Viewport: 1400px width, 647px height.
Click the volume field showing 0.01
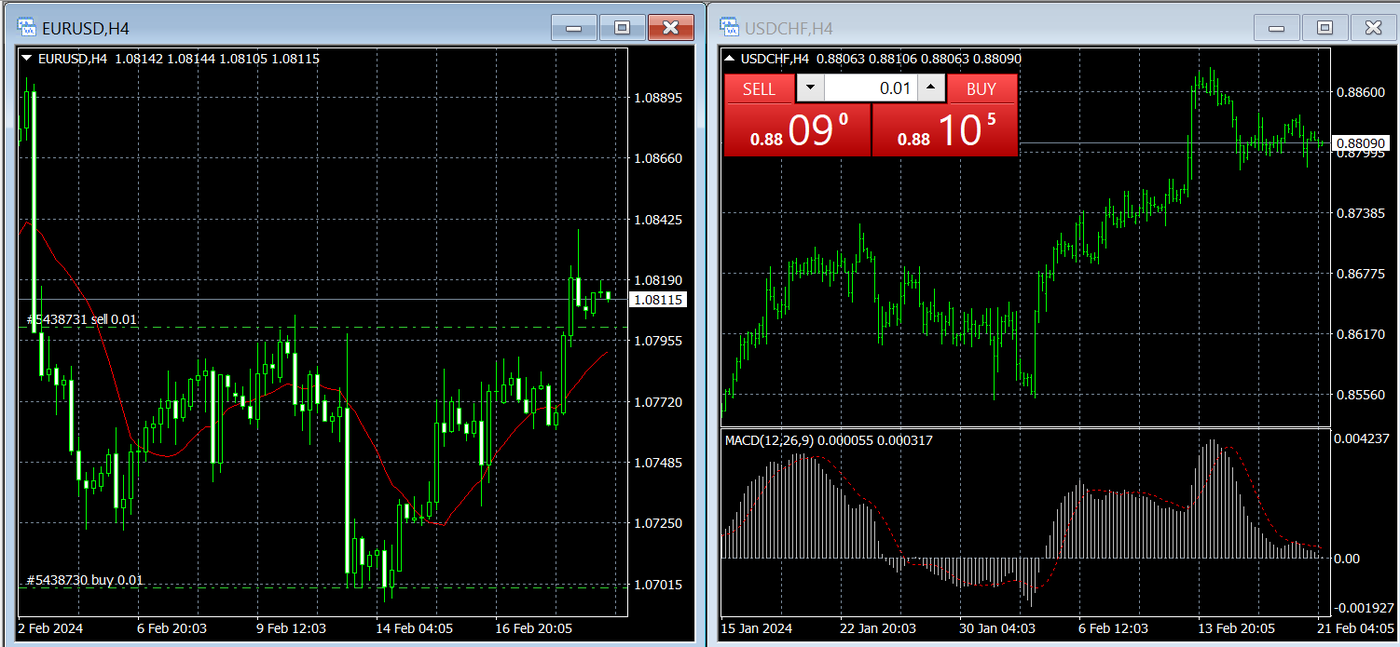point(871,89)
